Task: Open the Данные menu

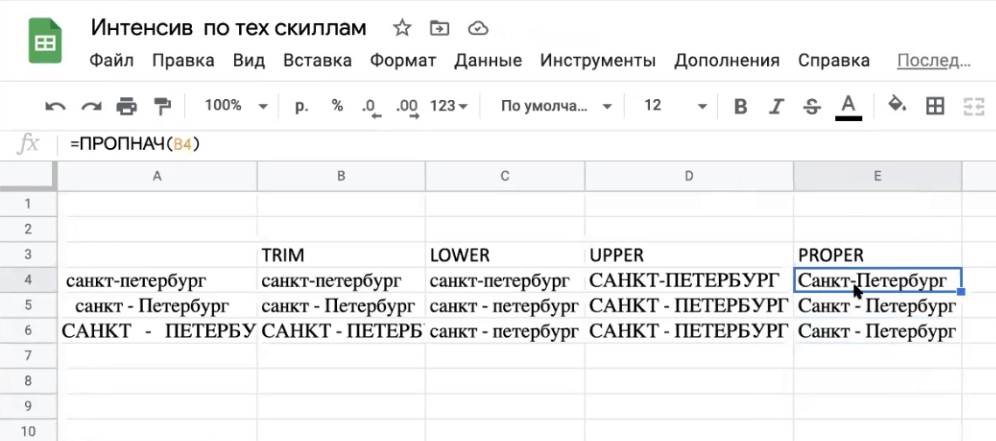Action: point(488,61)
